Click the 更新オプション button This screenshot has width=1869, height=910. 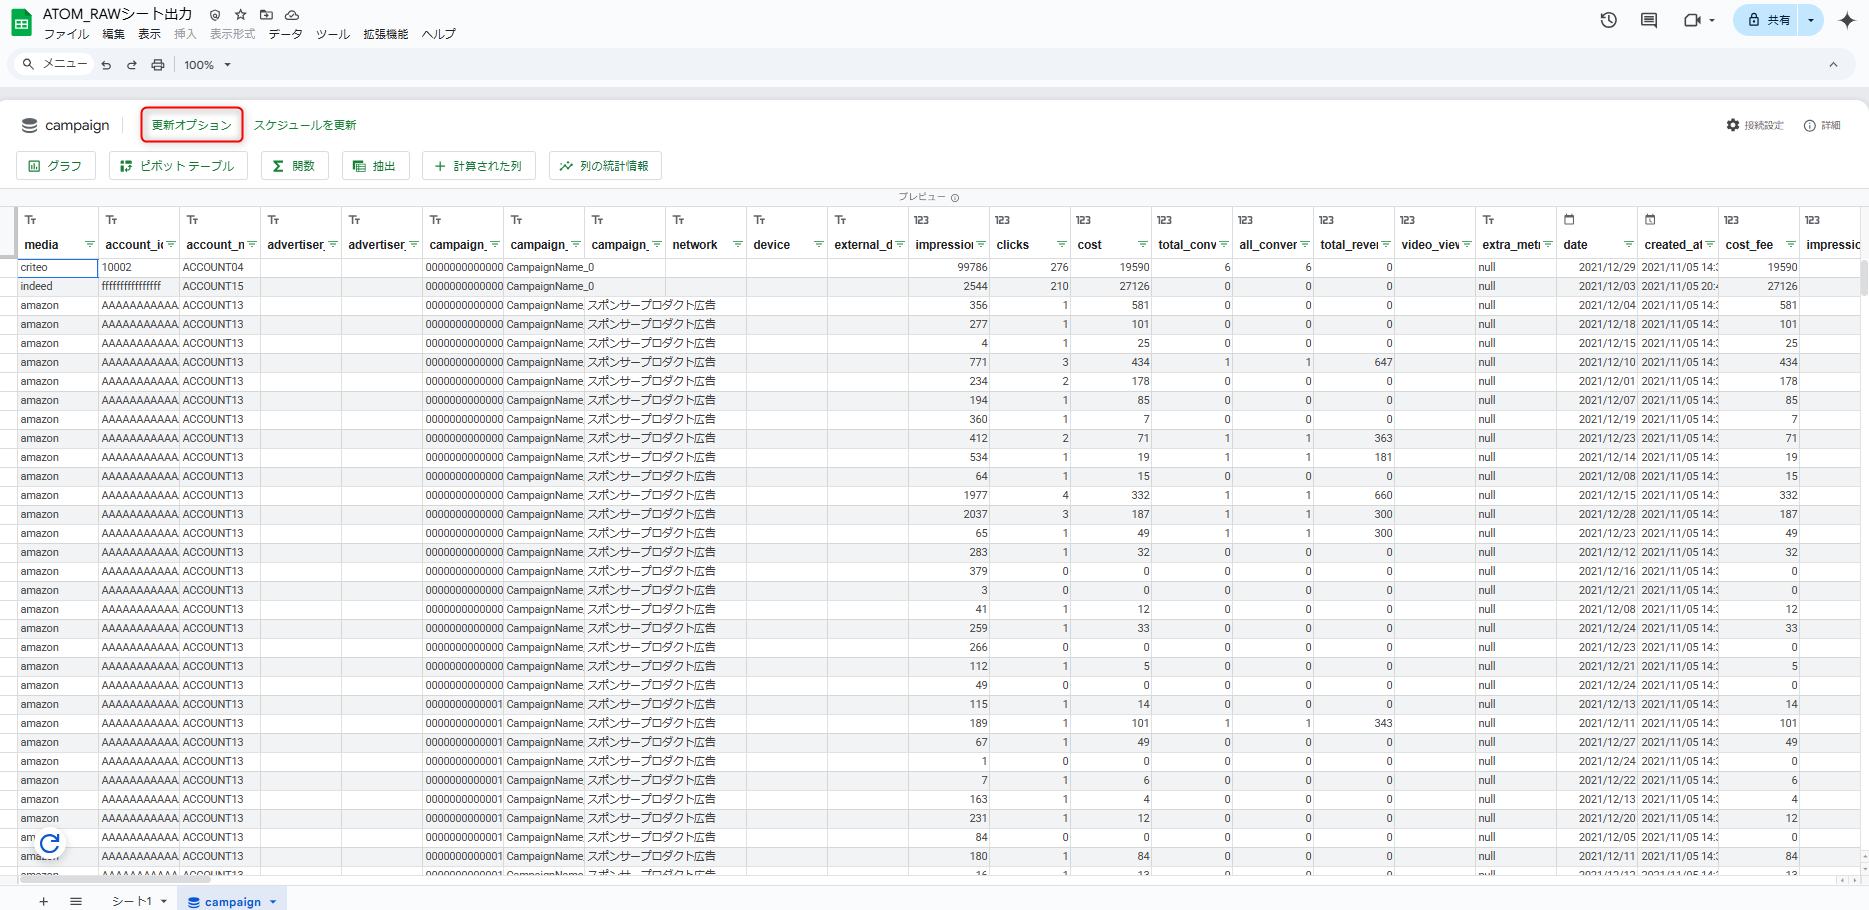click(191, 125)
